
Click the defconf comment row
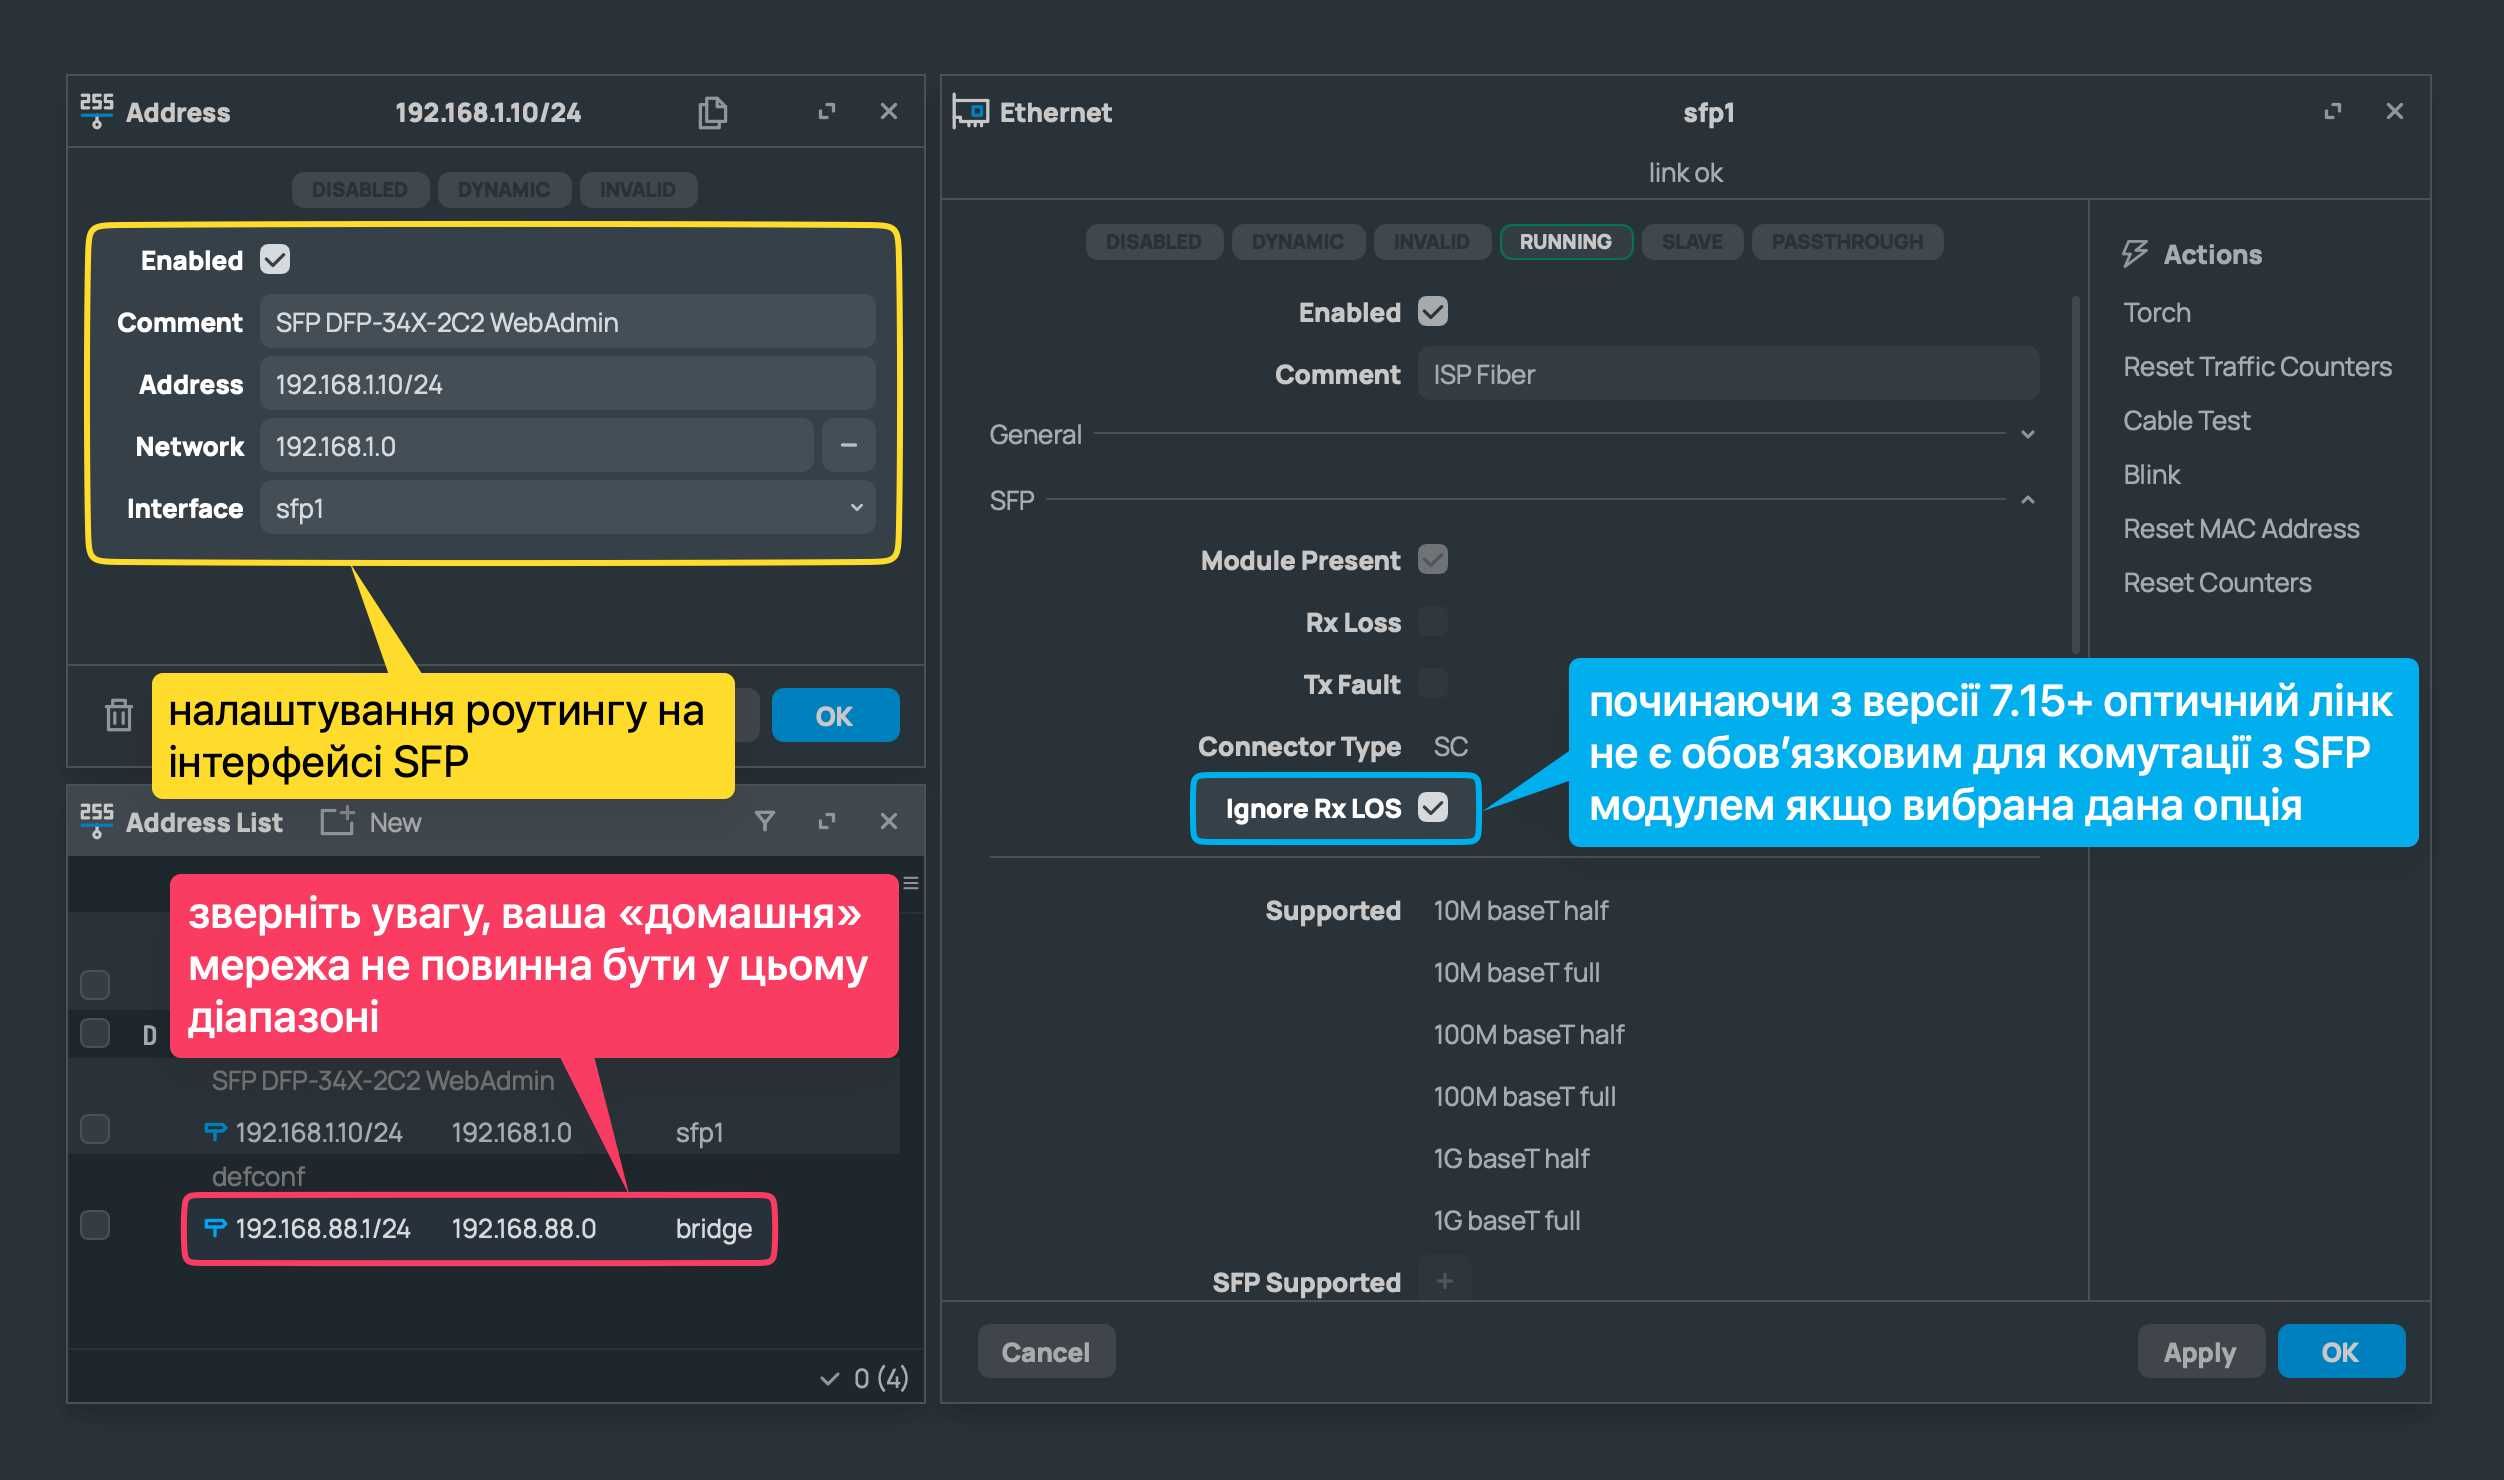point(258,1177)
